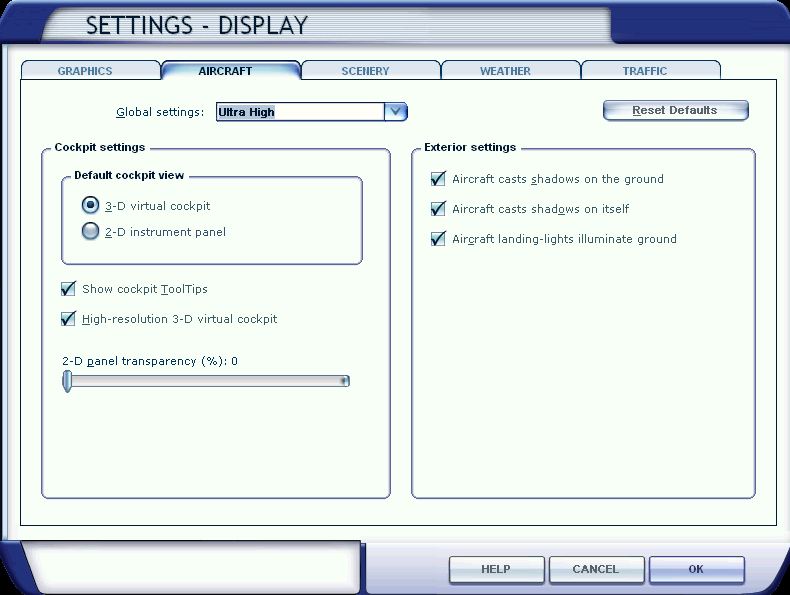The height and width of the screenshot is (595, 790).
Task: Disable High-resolution 3-D virtual cockpit
Action: 69,319
